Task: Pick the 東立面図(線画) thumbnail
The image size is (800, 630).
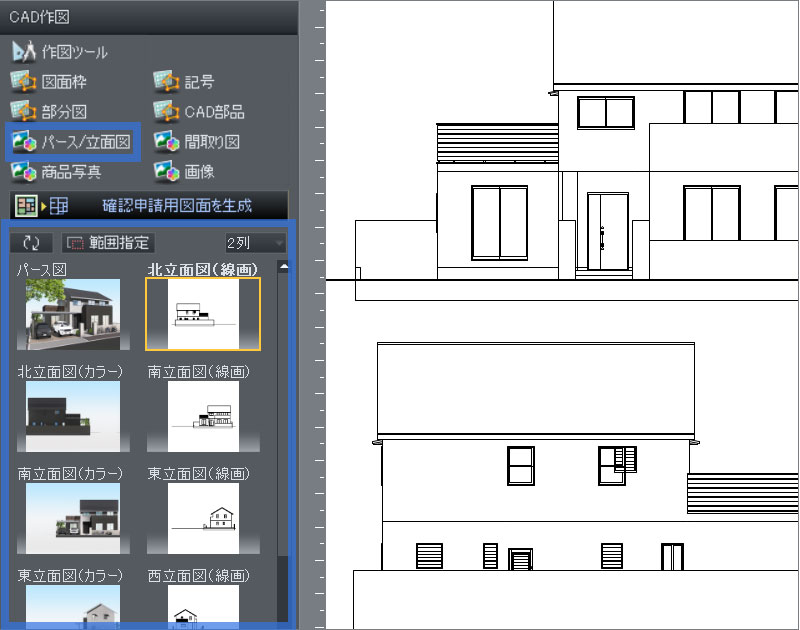Action: 203,518
